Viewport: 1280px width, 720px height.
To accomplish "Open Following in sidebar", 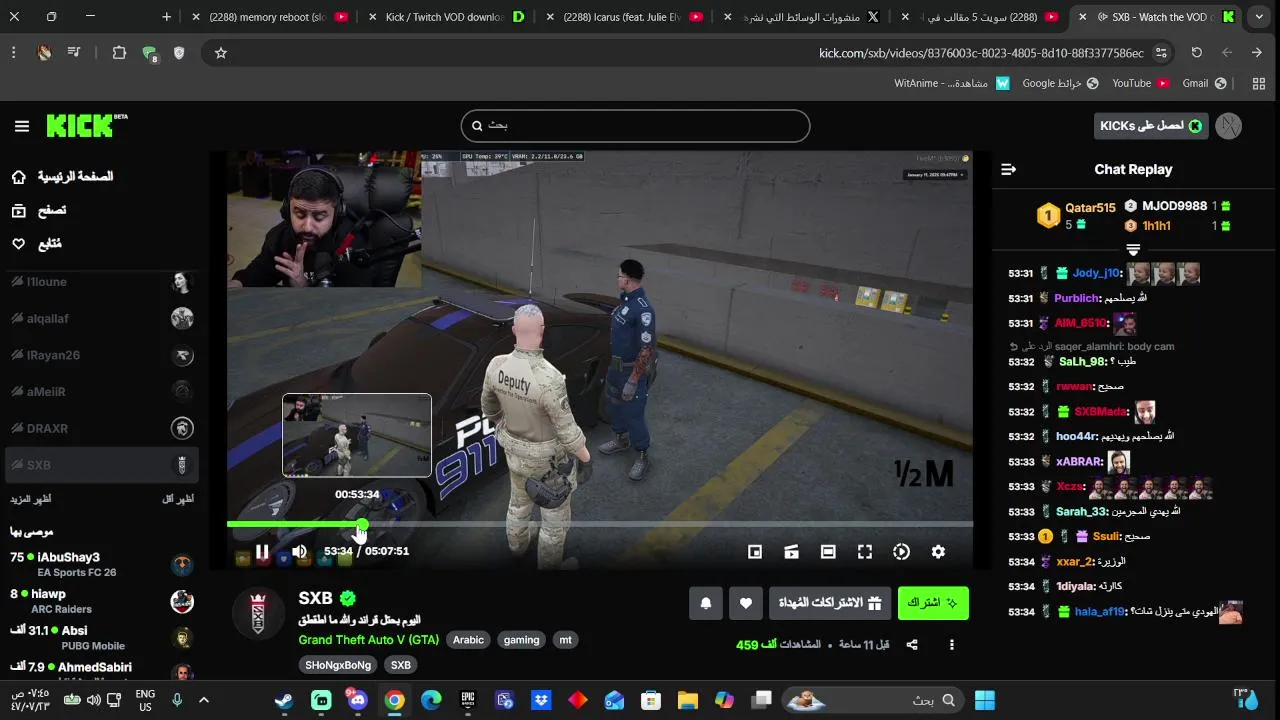I will [x=37, y=244].
